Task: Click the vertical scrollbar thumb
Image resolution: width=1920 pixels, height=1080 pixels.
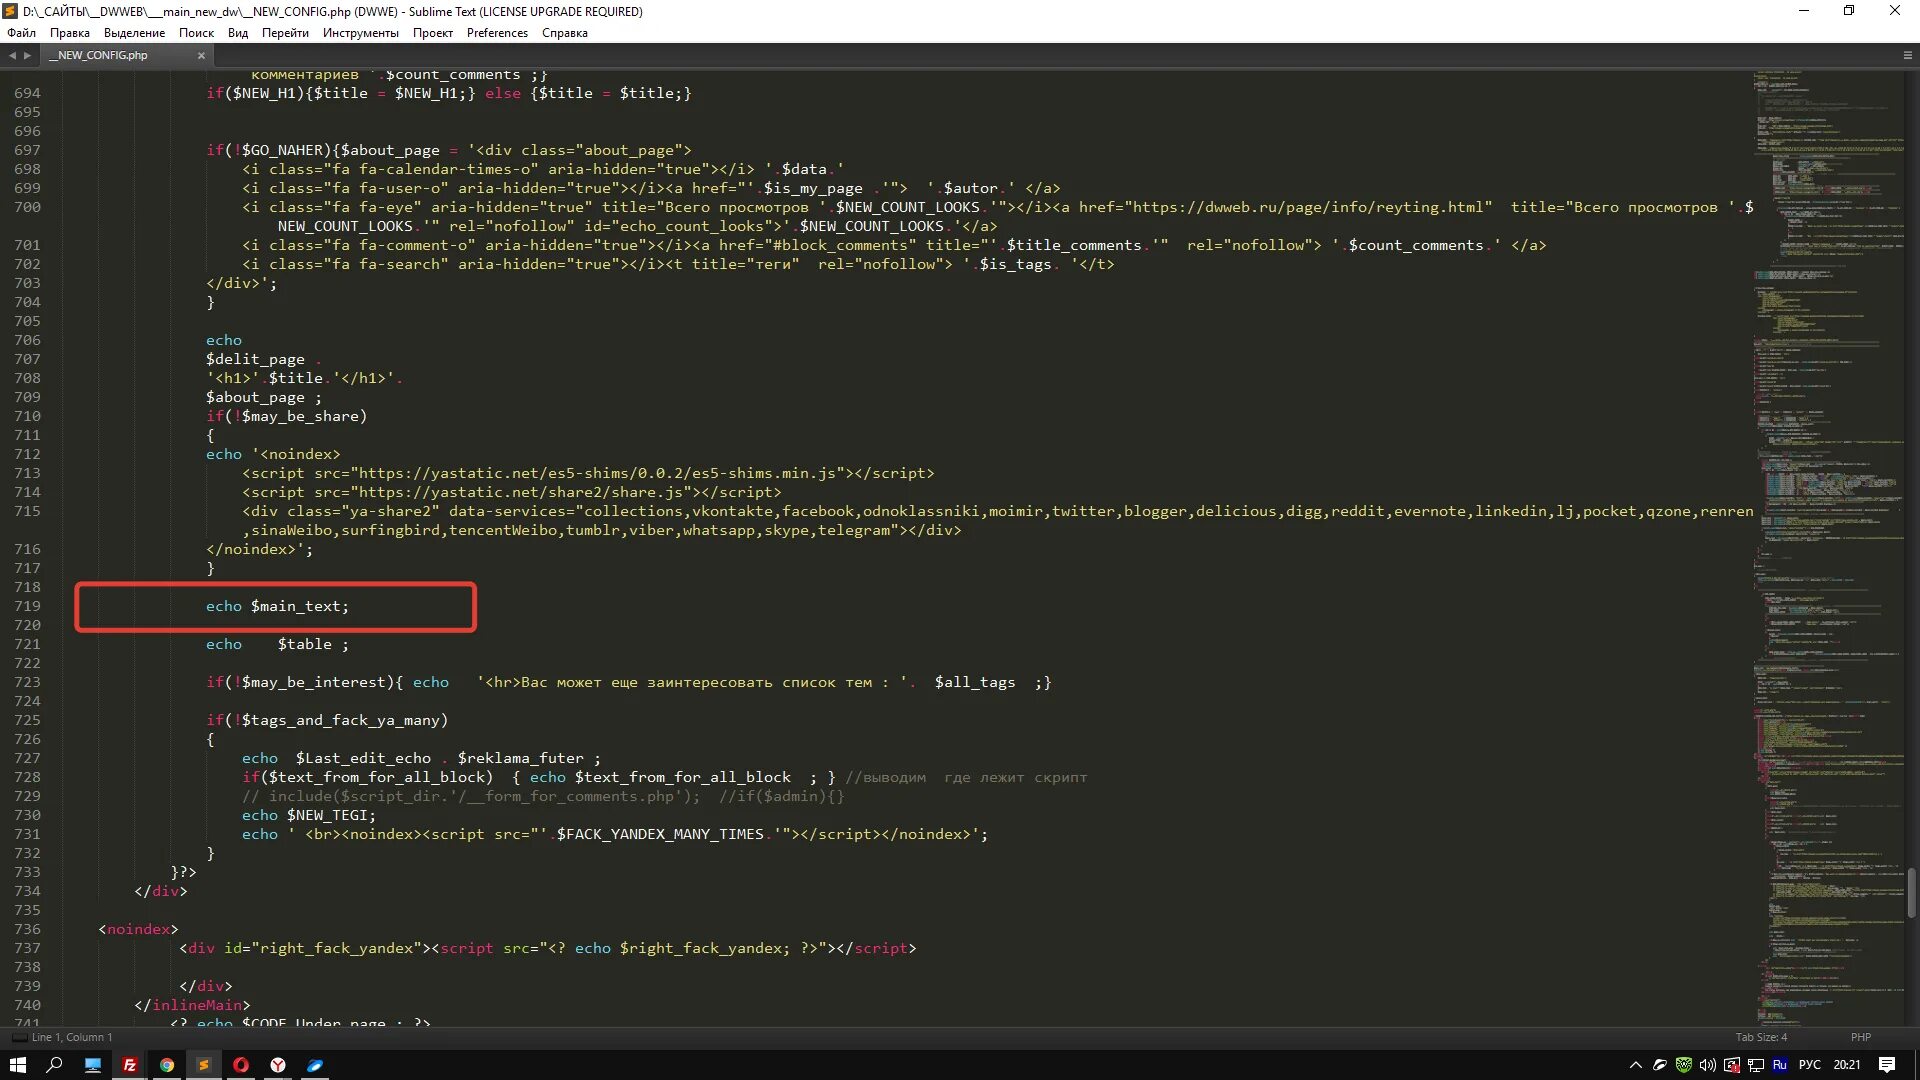Action: coord(1911,892)
